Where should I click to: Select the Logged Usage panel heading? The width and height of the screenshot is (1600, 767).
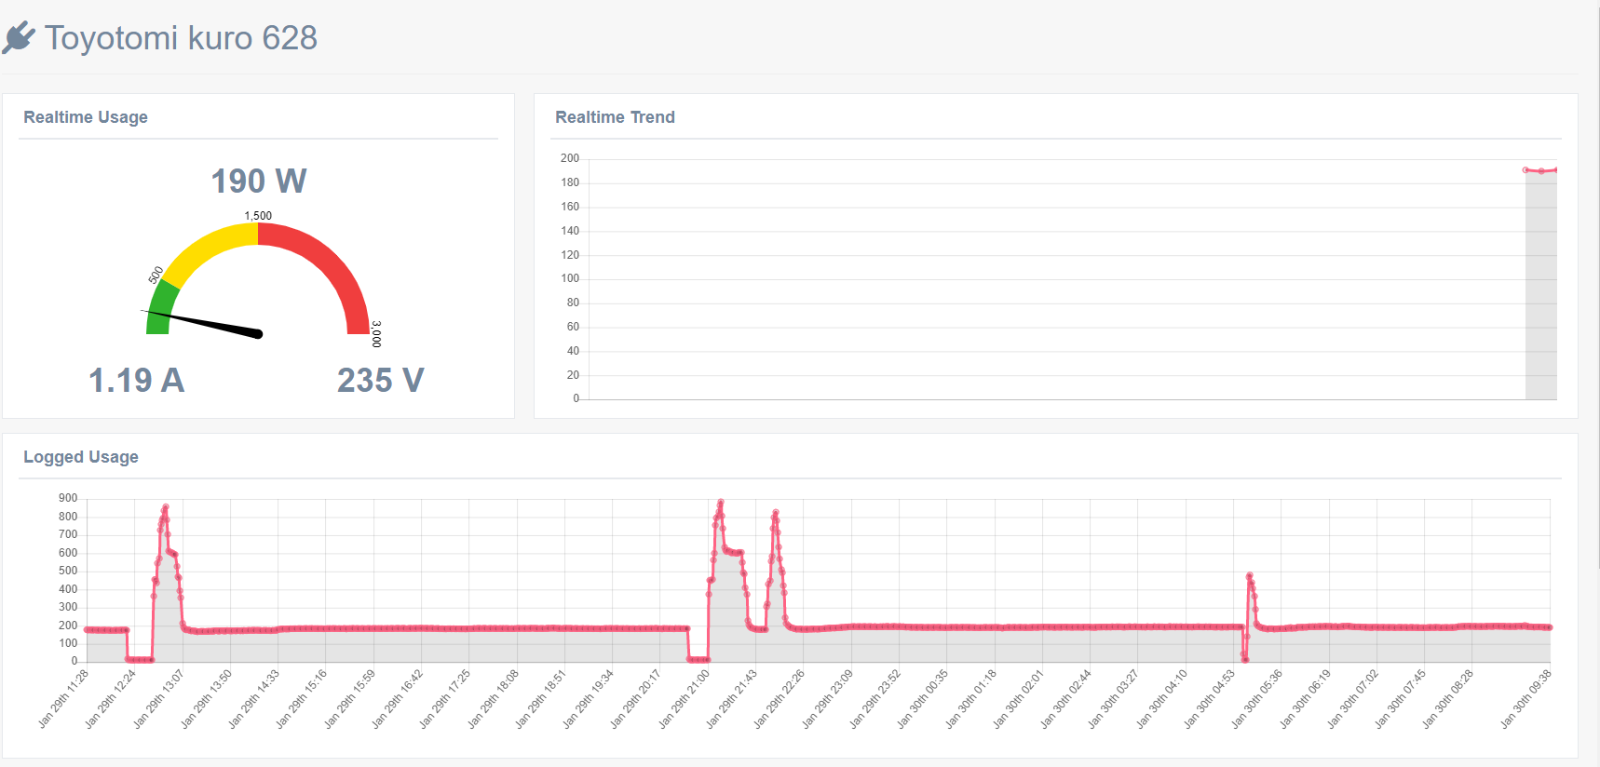pyautogui.click(x=81, y=457)
